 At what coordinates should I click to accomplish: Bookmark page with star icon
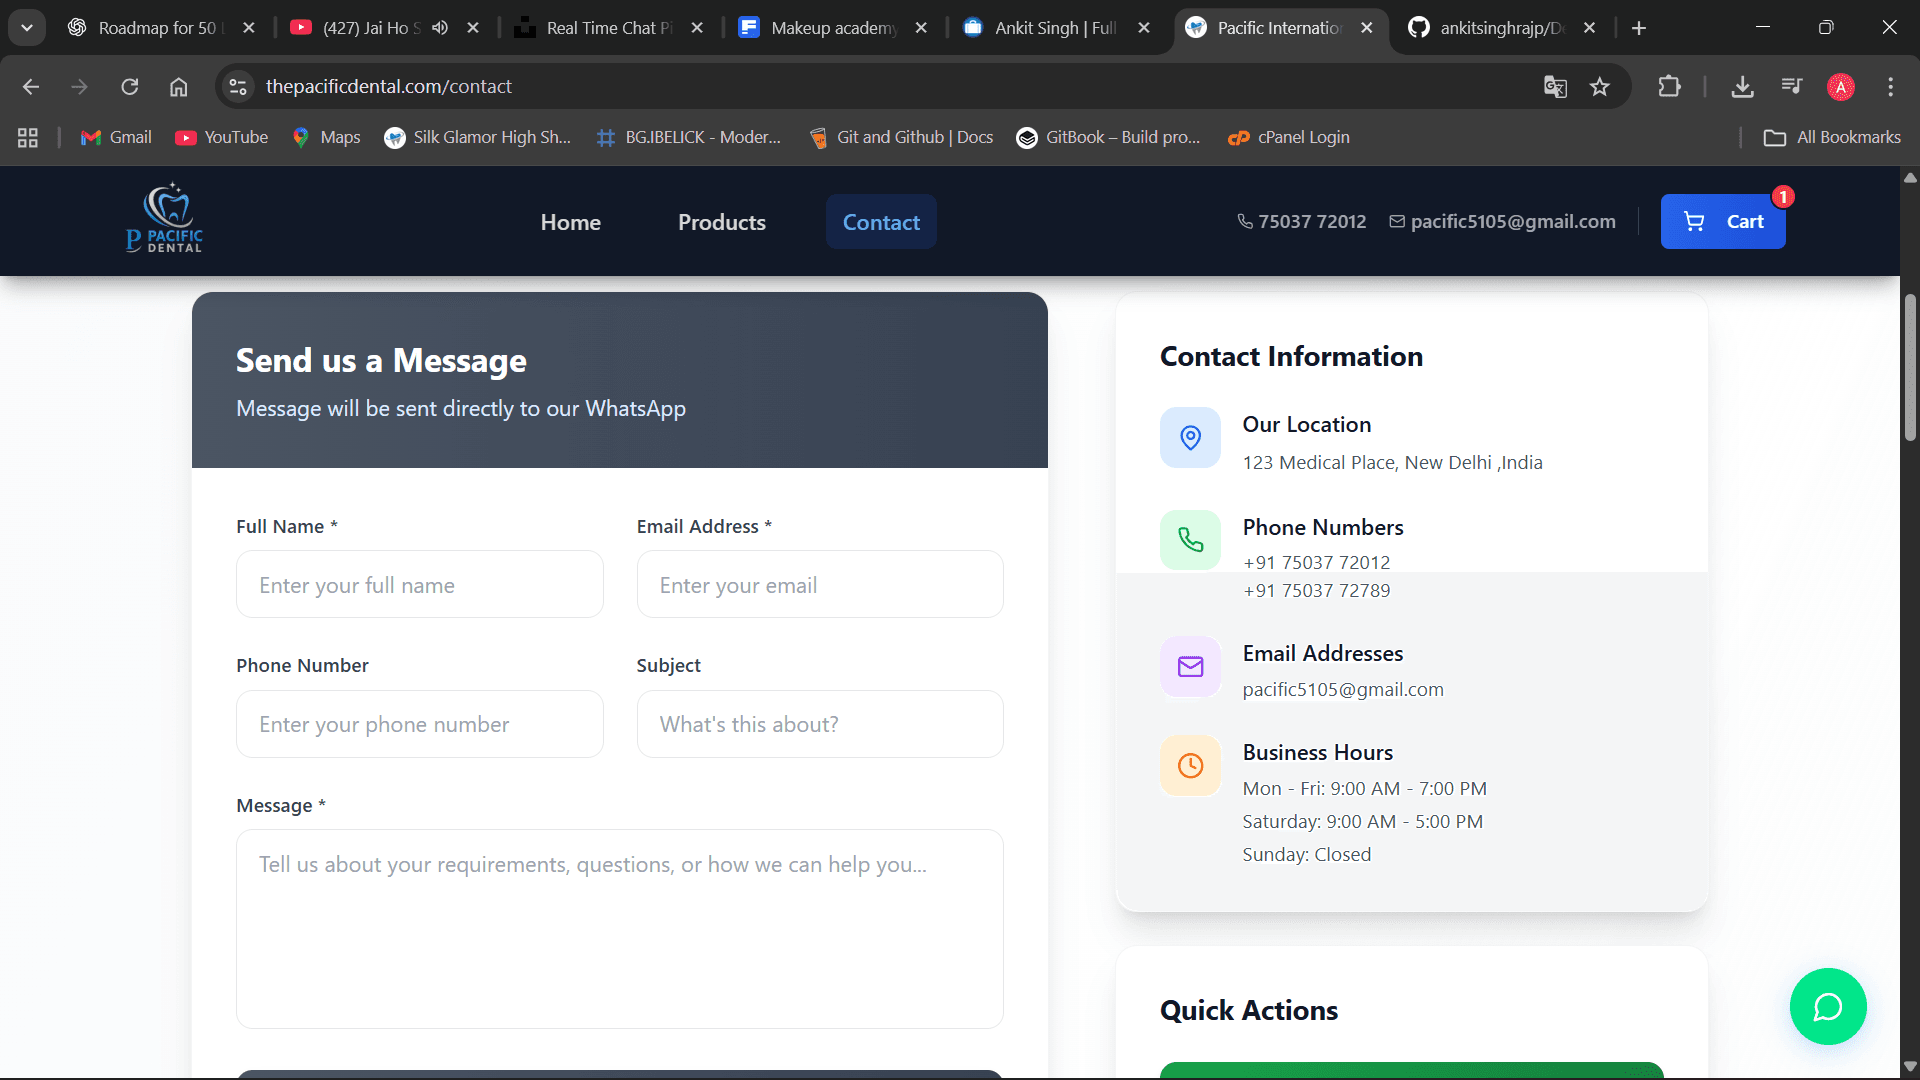(x=1600, y=87)
